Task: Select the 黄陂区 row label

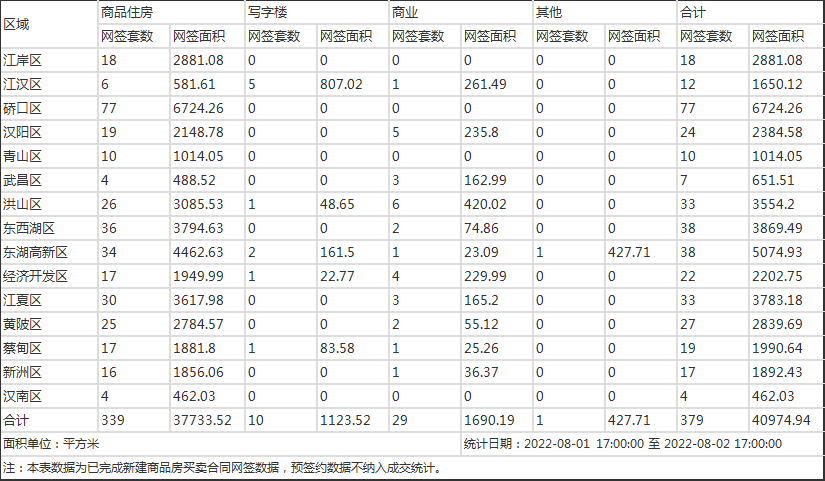Action: coord(22,324)
